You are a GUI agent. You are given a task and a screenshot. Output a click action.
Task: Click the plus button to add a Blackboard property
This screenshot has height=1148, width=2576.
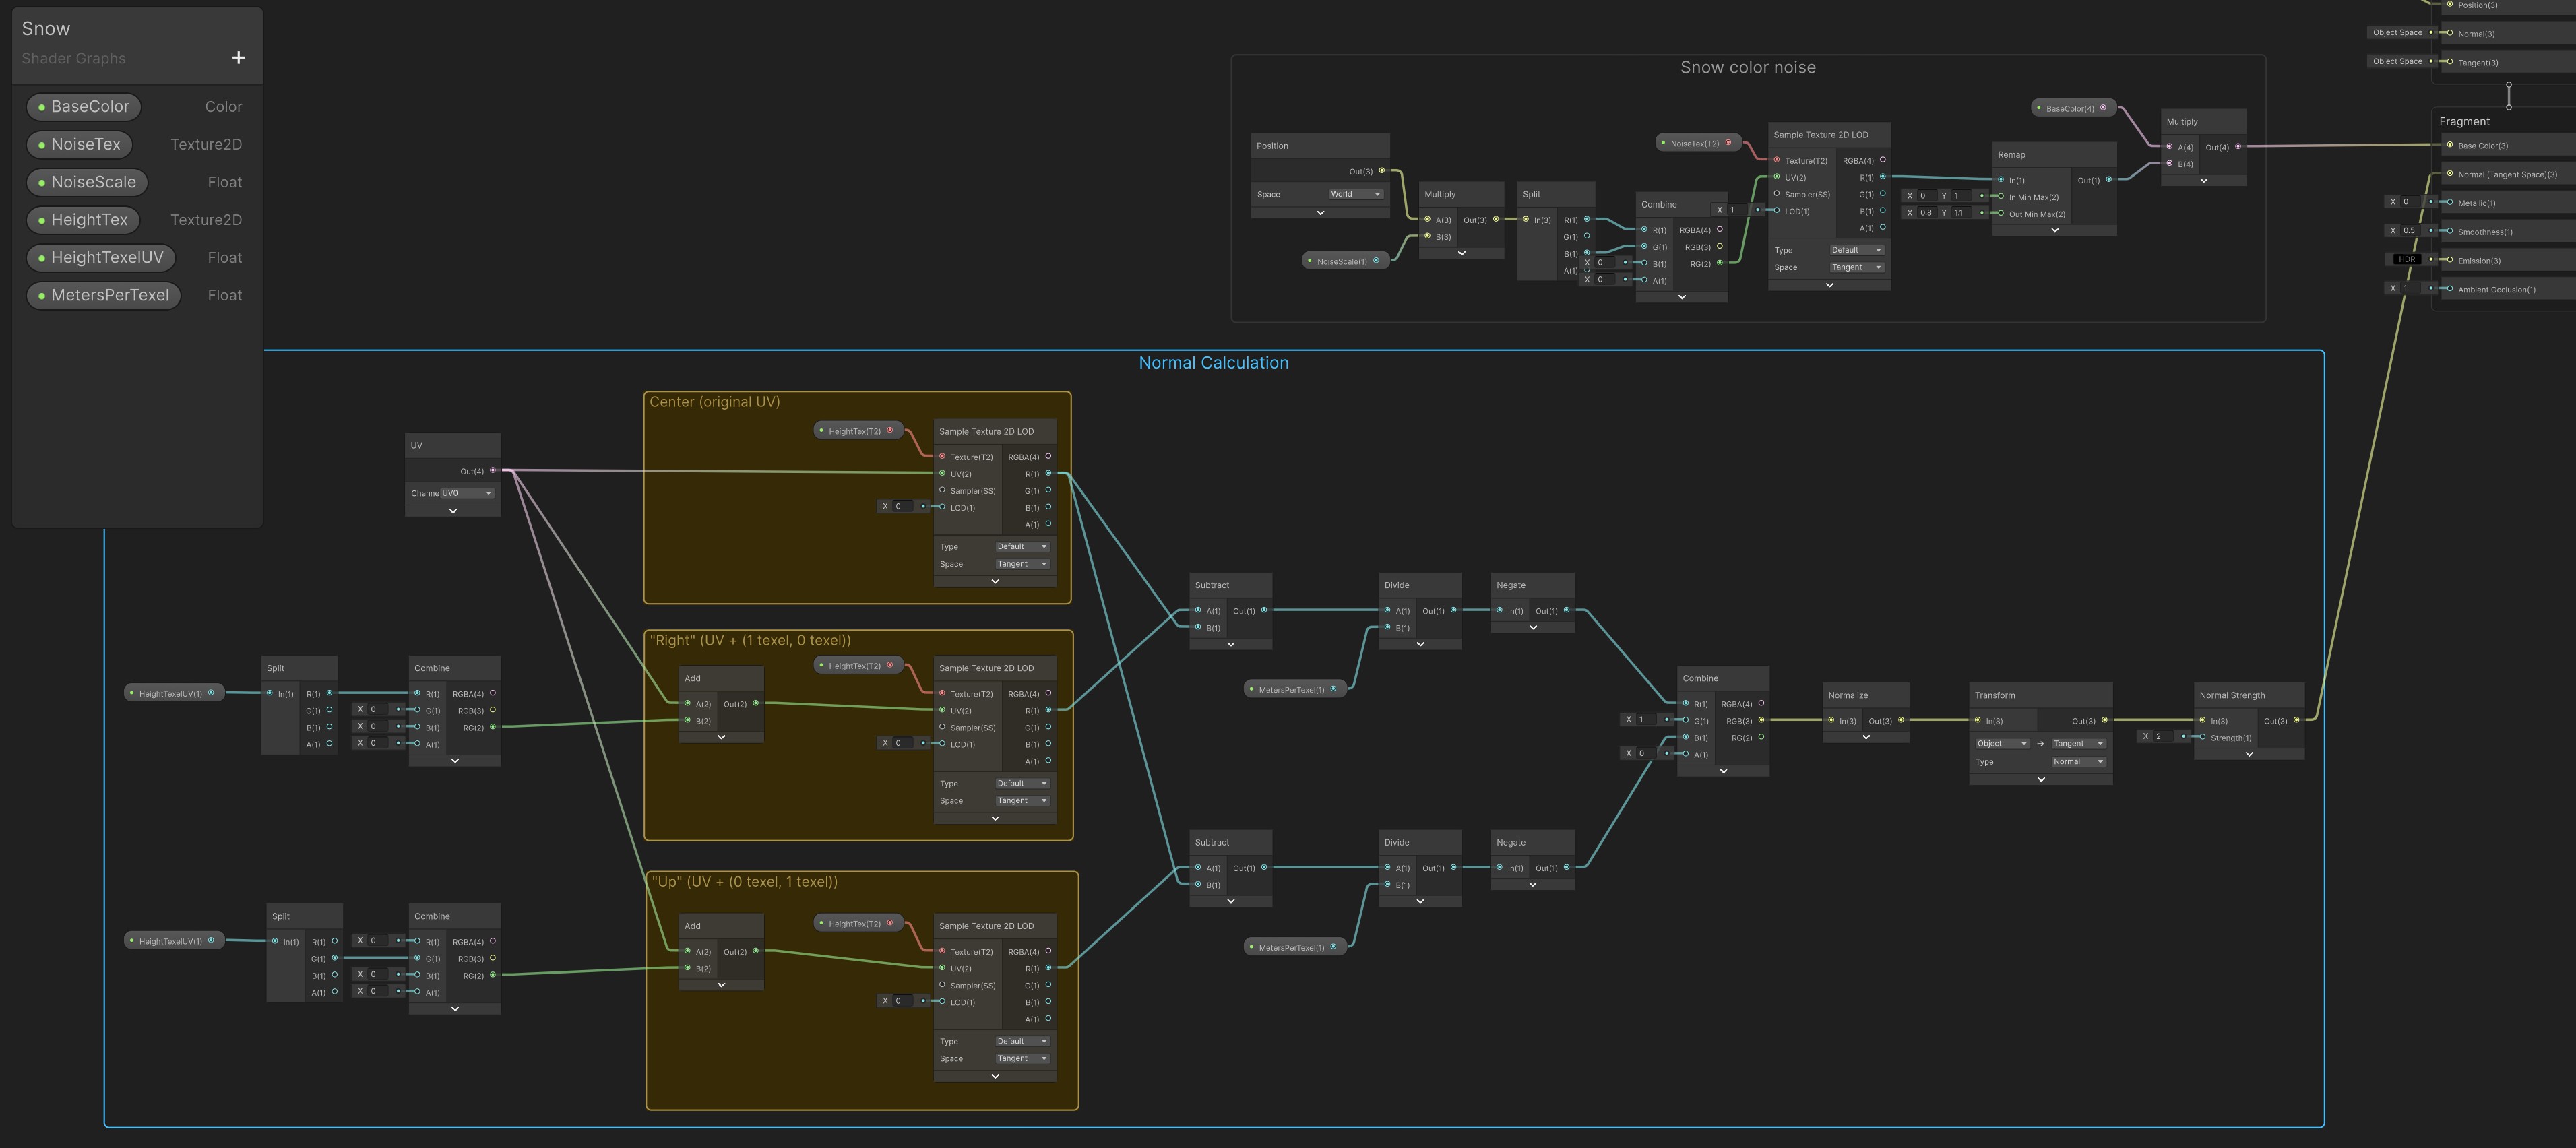click(x=238, y=58)
